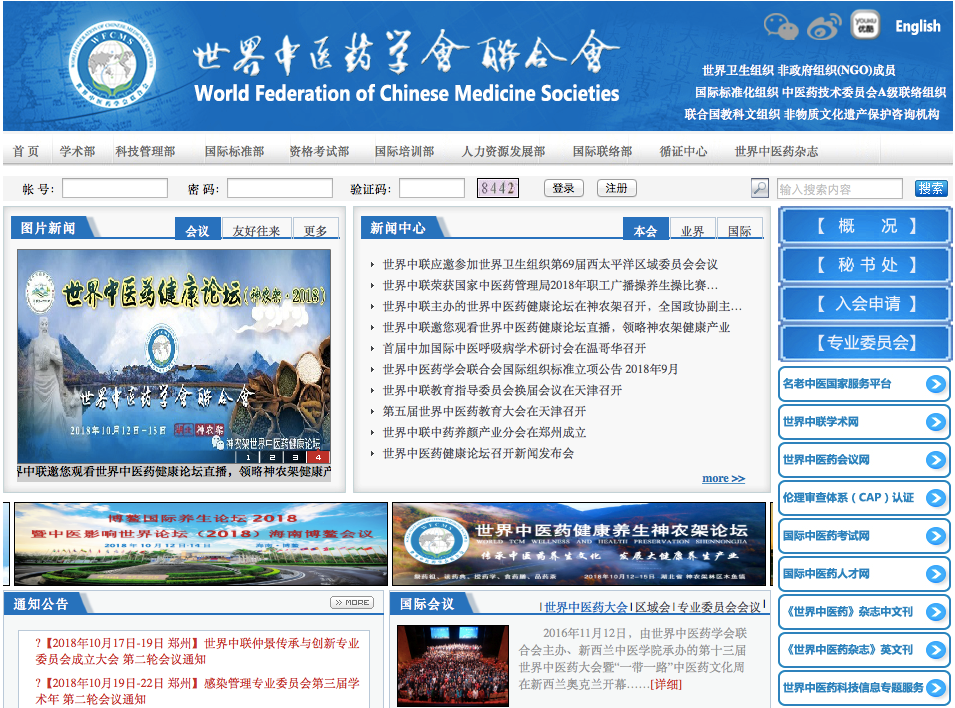
Task: Open 循证中心 navigation item
Action: point(683,151)
